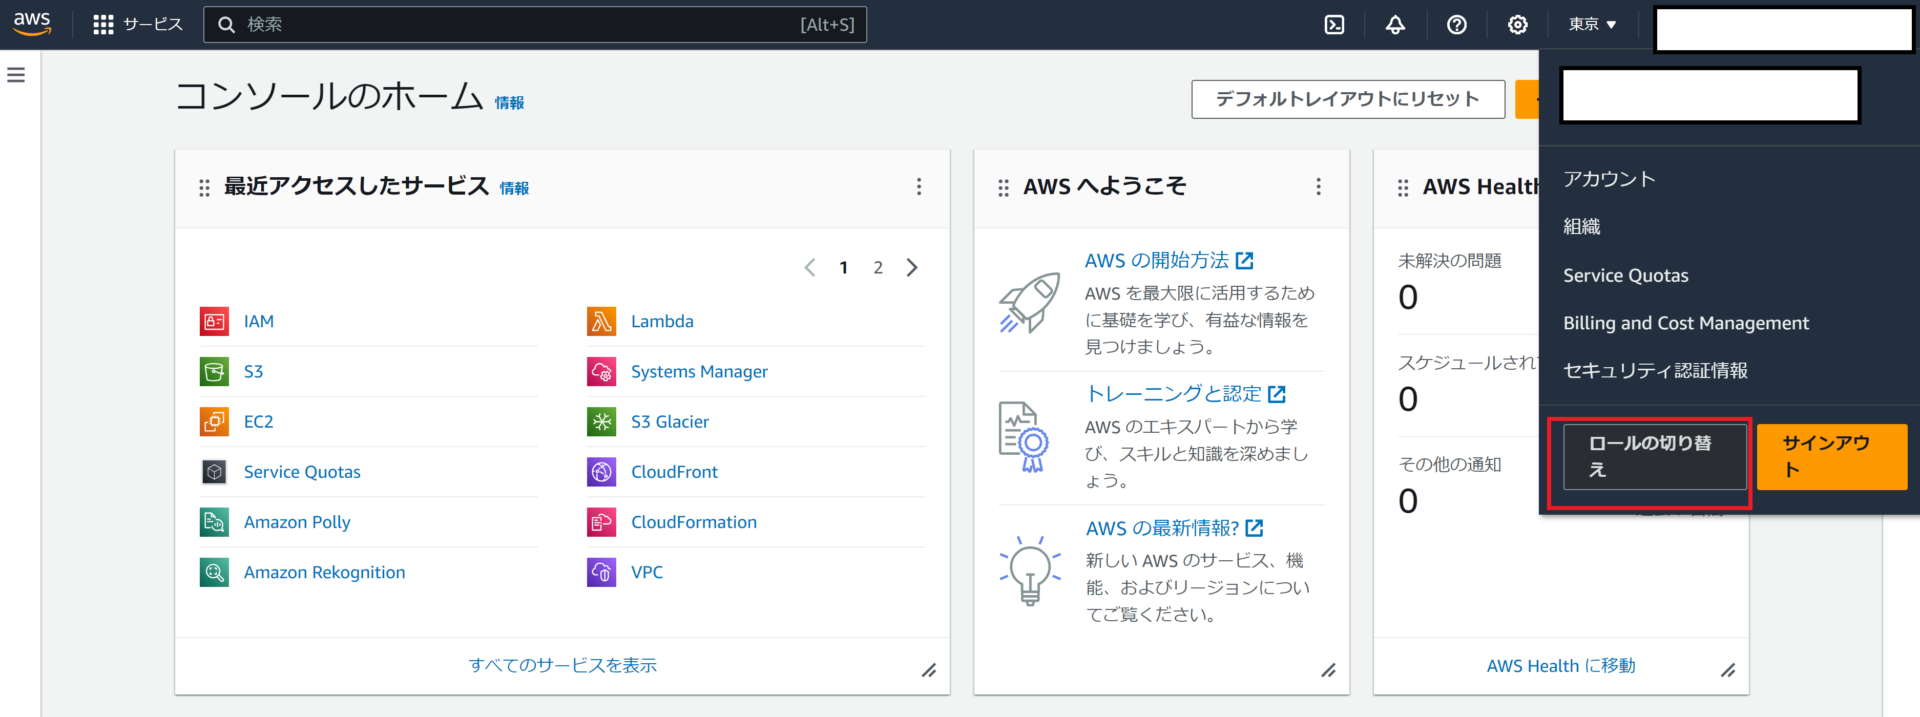Open the トレーニングと認定 link
Image resolution: width=1920 pixels, height=717 pixels.
pyautogui.click(x=1185, y=394)
